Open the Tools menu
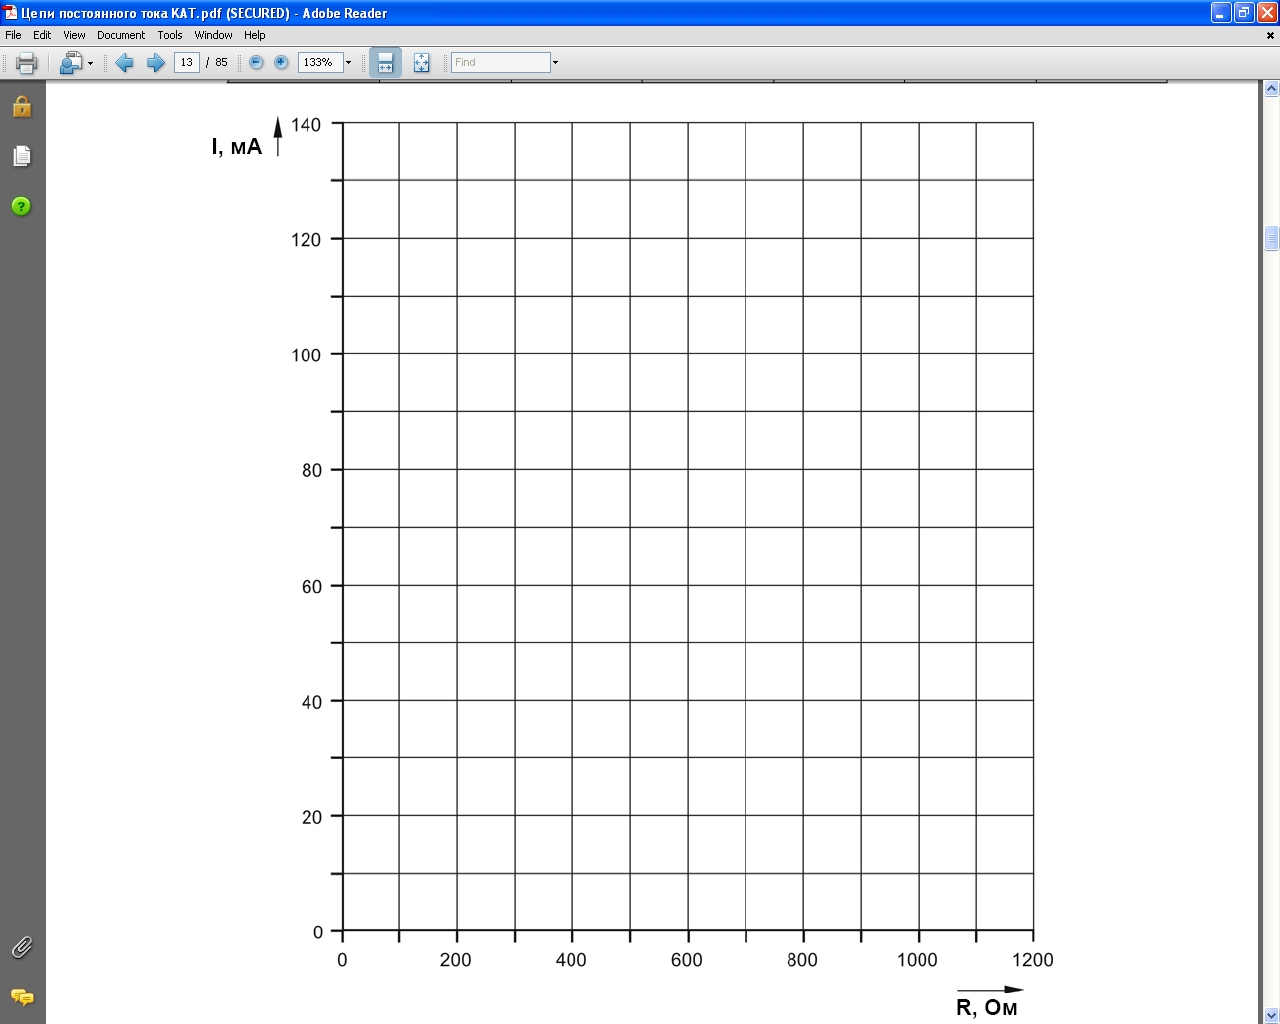 pyautogui.click(x=170, y=35)
